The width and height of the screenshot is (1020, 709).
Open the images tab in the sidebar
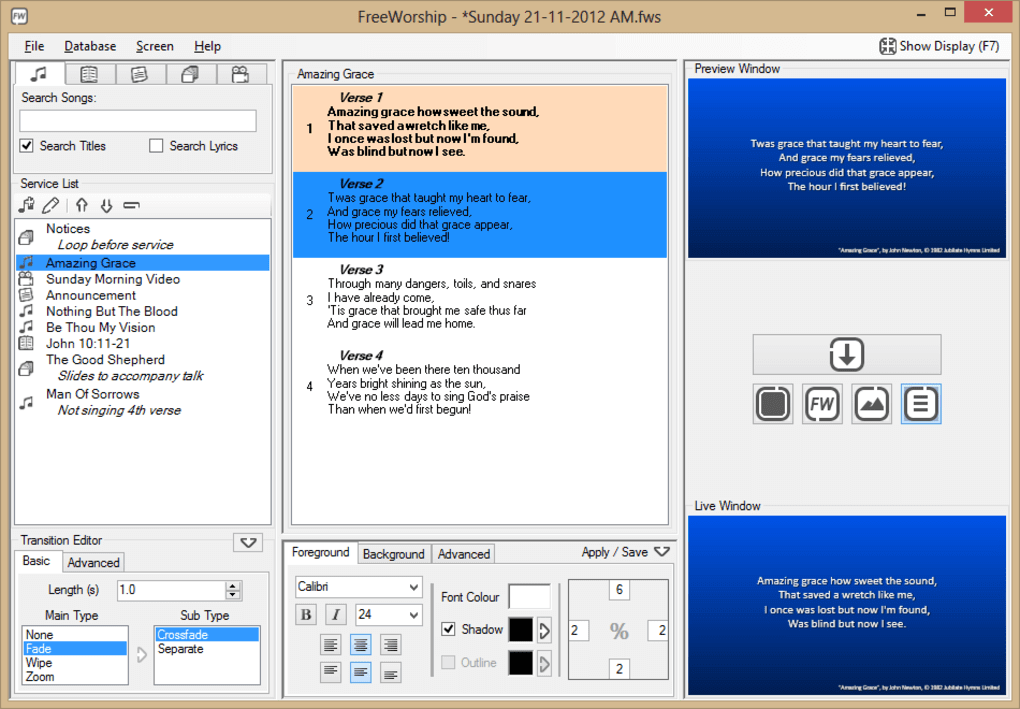190,73
